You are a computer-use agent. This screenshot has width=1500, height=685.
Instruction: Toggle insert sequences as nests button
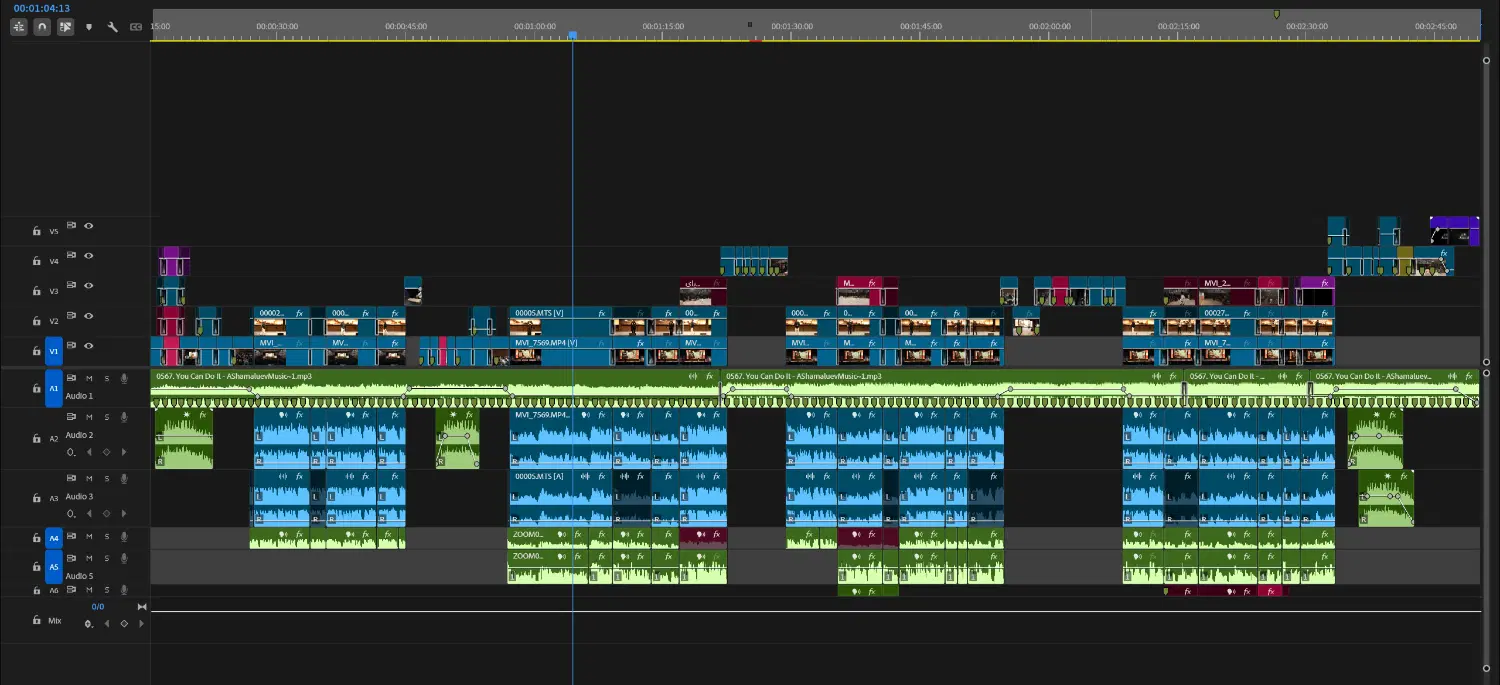pyautogui.click(x=19, y=27)
